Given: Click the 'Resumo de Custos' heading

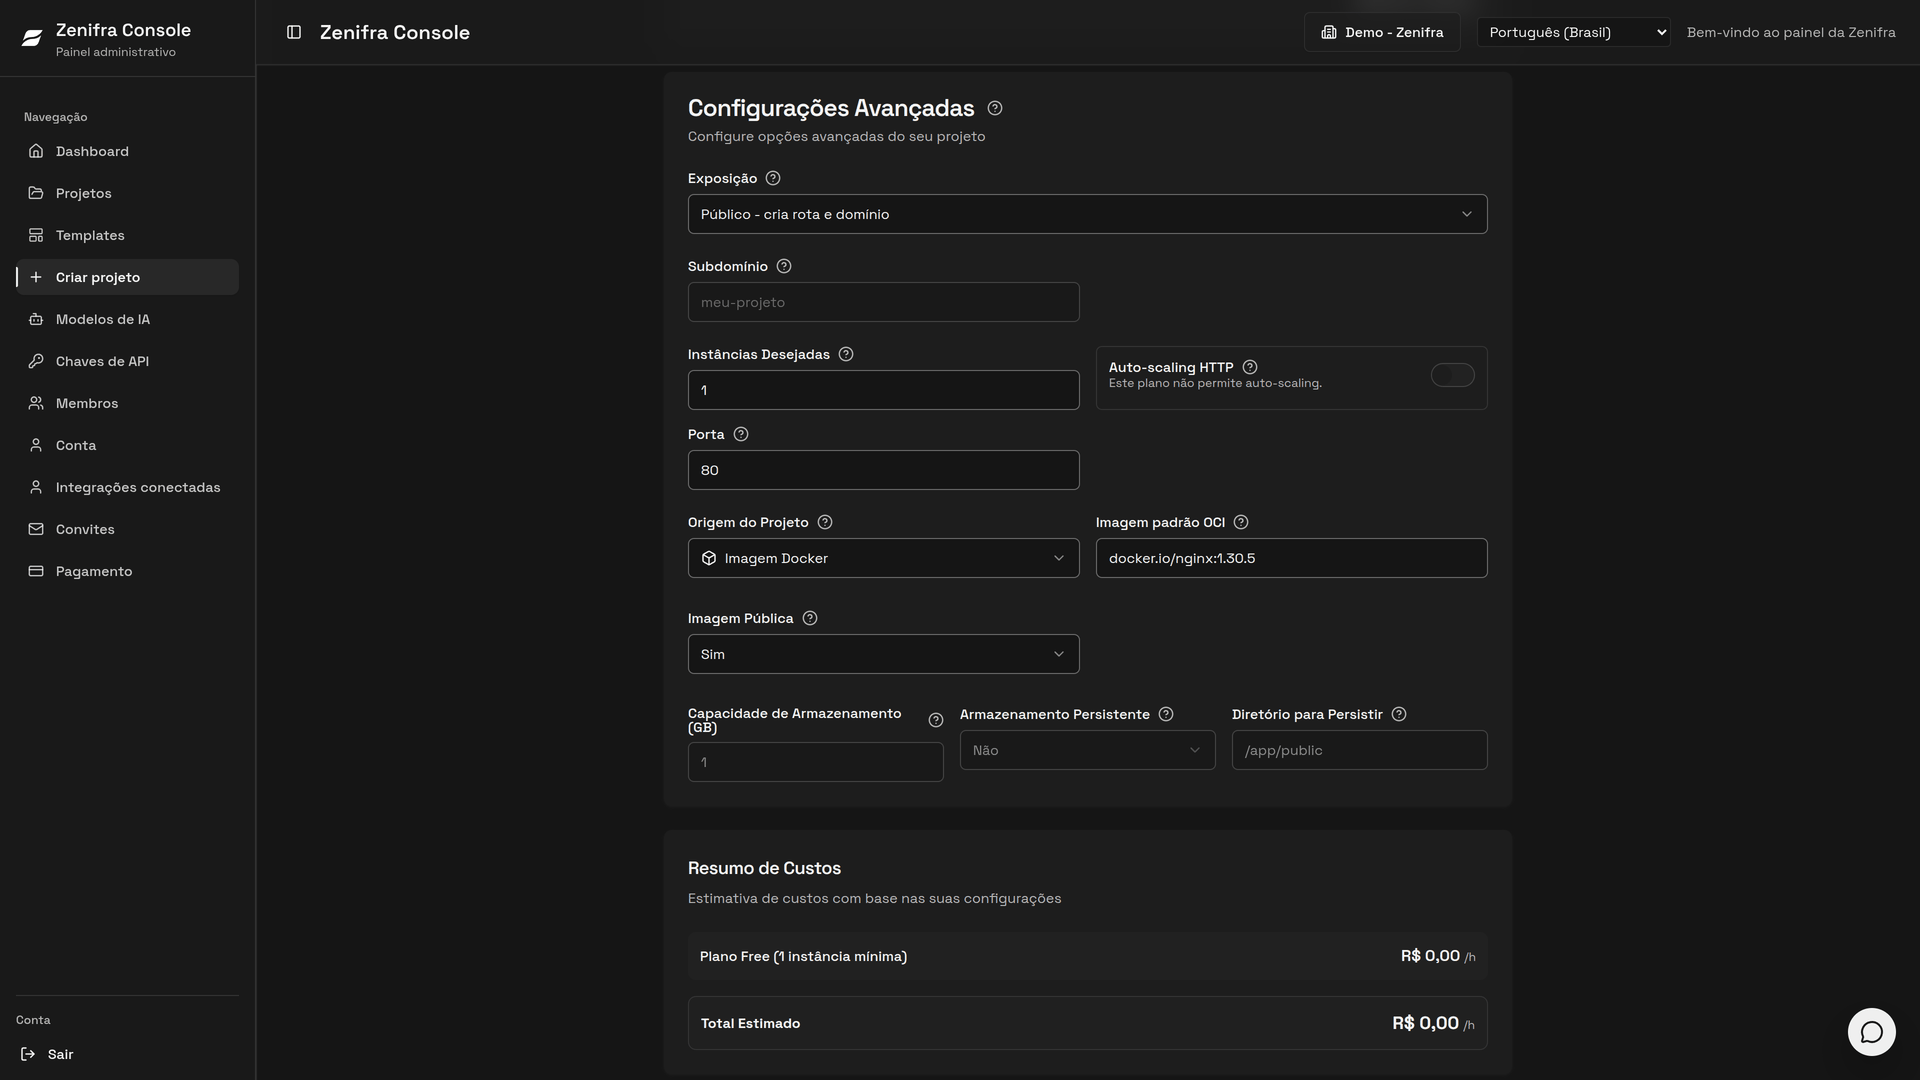Looking at the screenshot, I should 764,868.
